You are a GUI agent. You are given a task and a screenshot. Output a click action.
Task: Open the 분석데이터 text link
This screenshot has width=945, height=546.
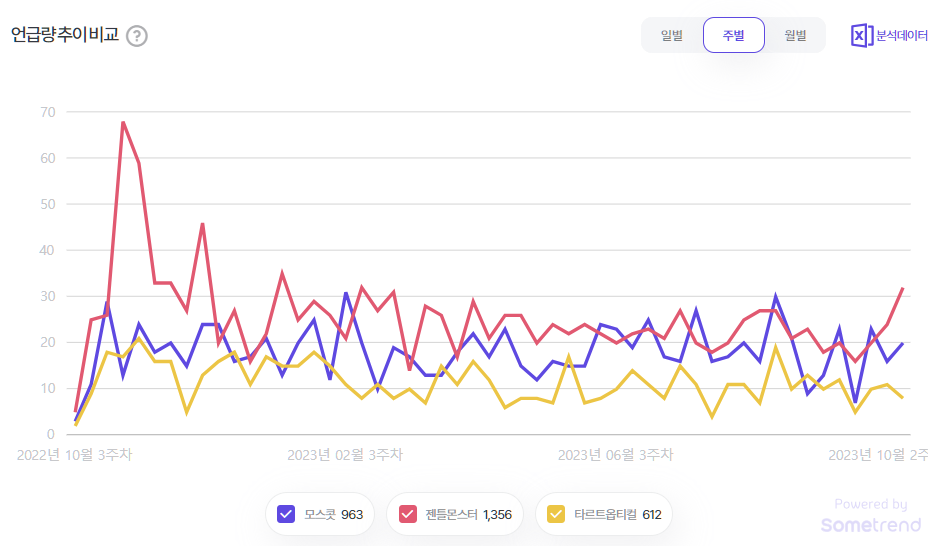coord(902,35)
